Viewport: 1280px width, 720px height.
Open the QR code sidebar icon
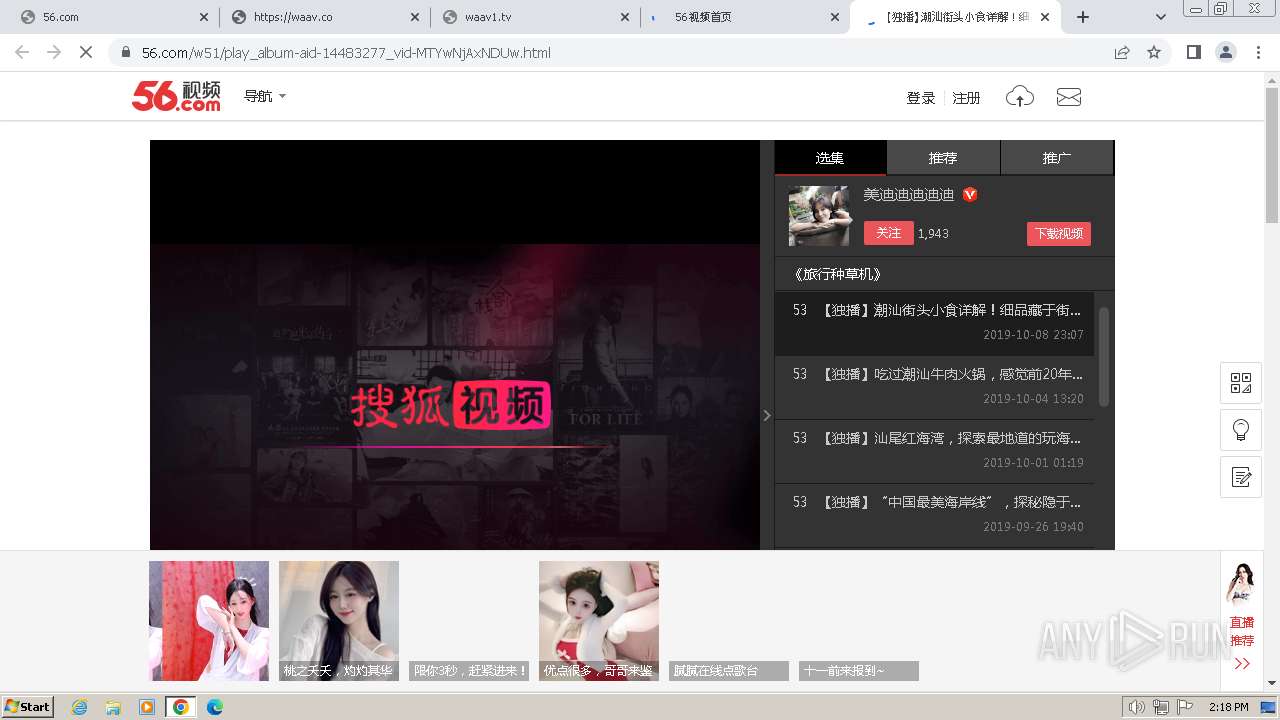coord(1241,383)
